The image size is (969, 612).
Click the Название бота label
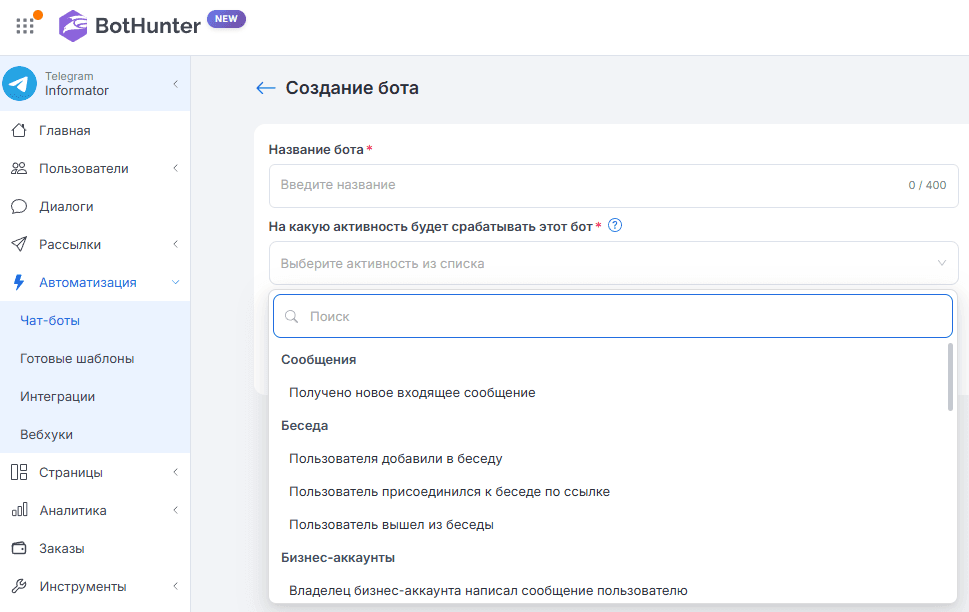click(316, 150)
